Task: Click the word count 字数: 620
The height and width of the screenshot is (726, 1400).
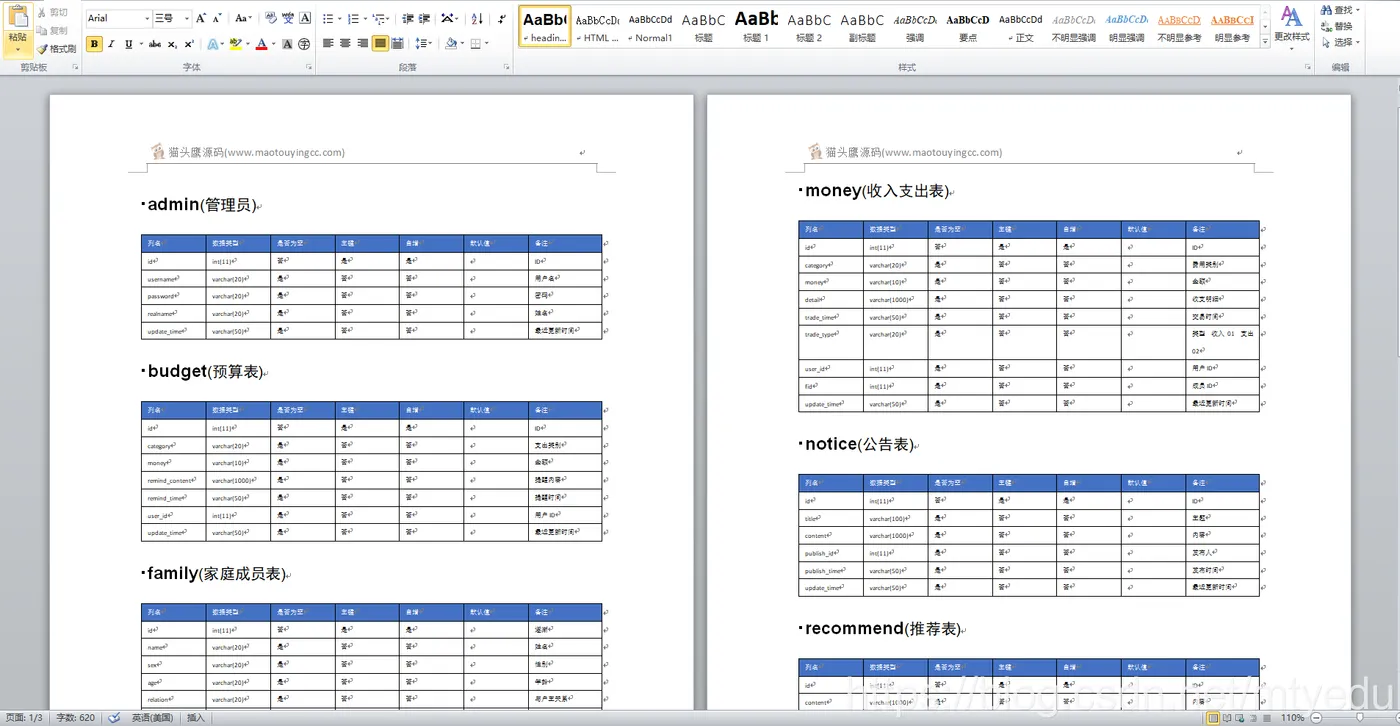Action: coord(76,718)
